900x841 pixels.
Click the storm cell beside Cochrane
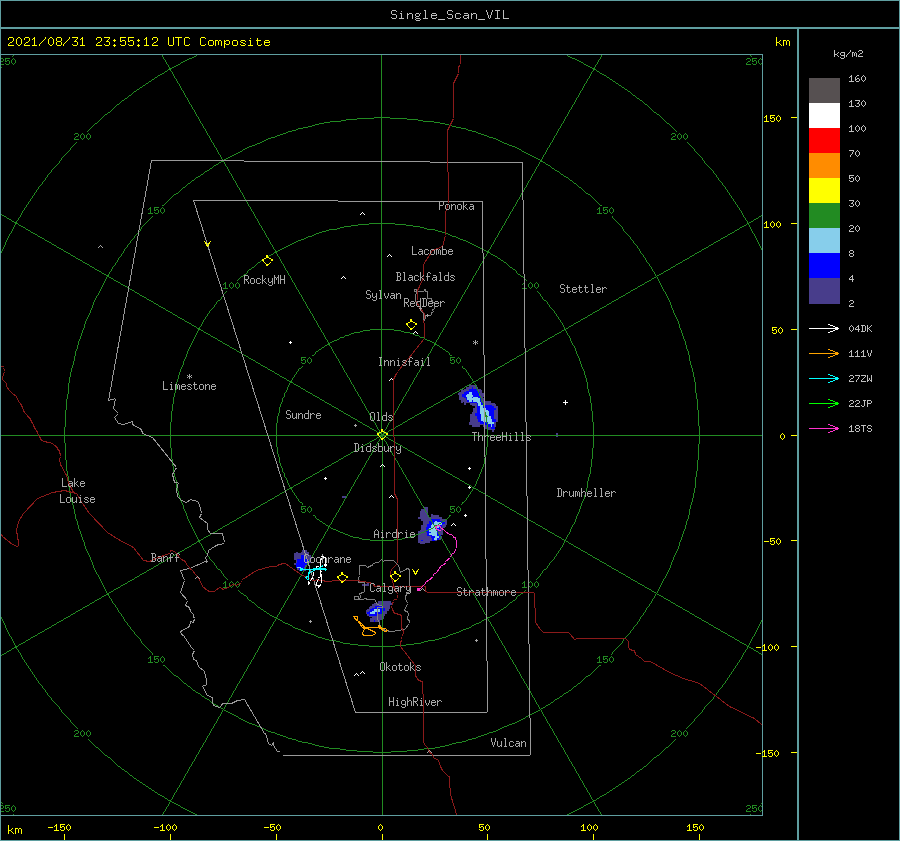click(x=302, y=560)
